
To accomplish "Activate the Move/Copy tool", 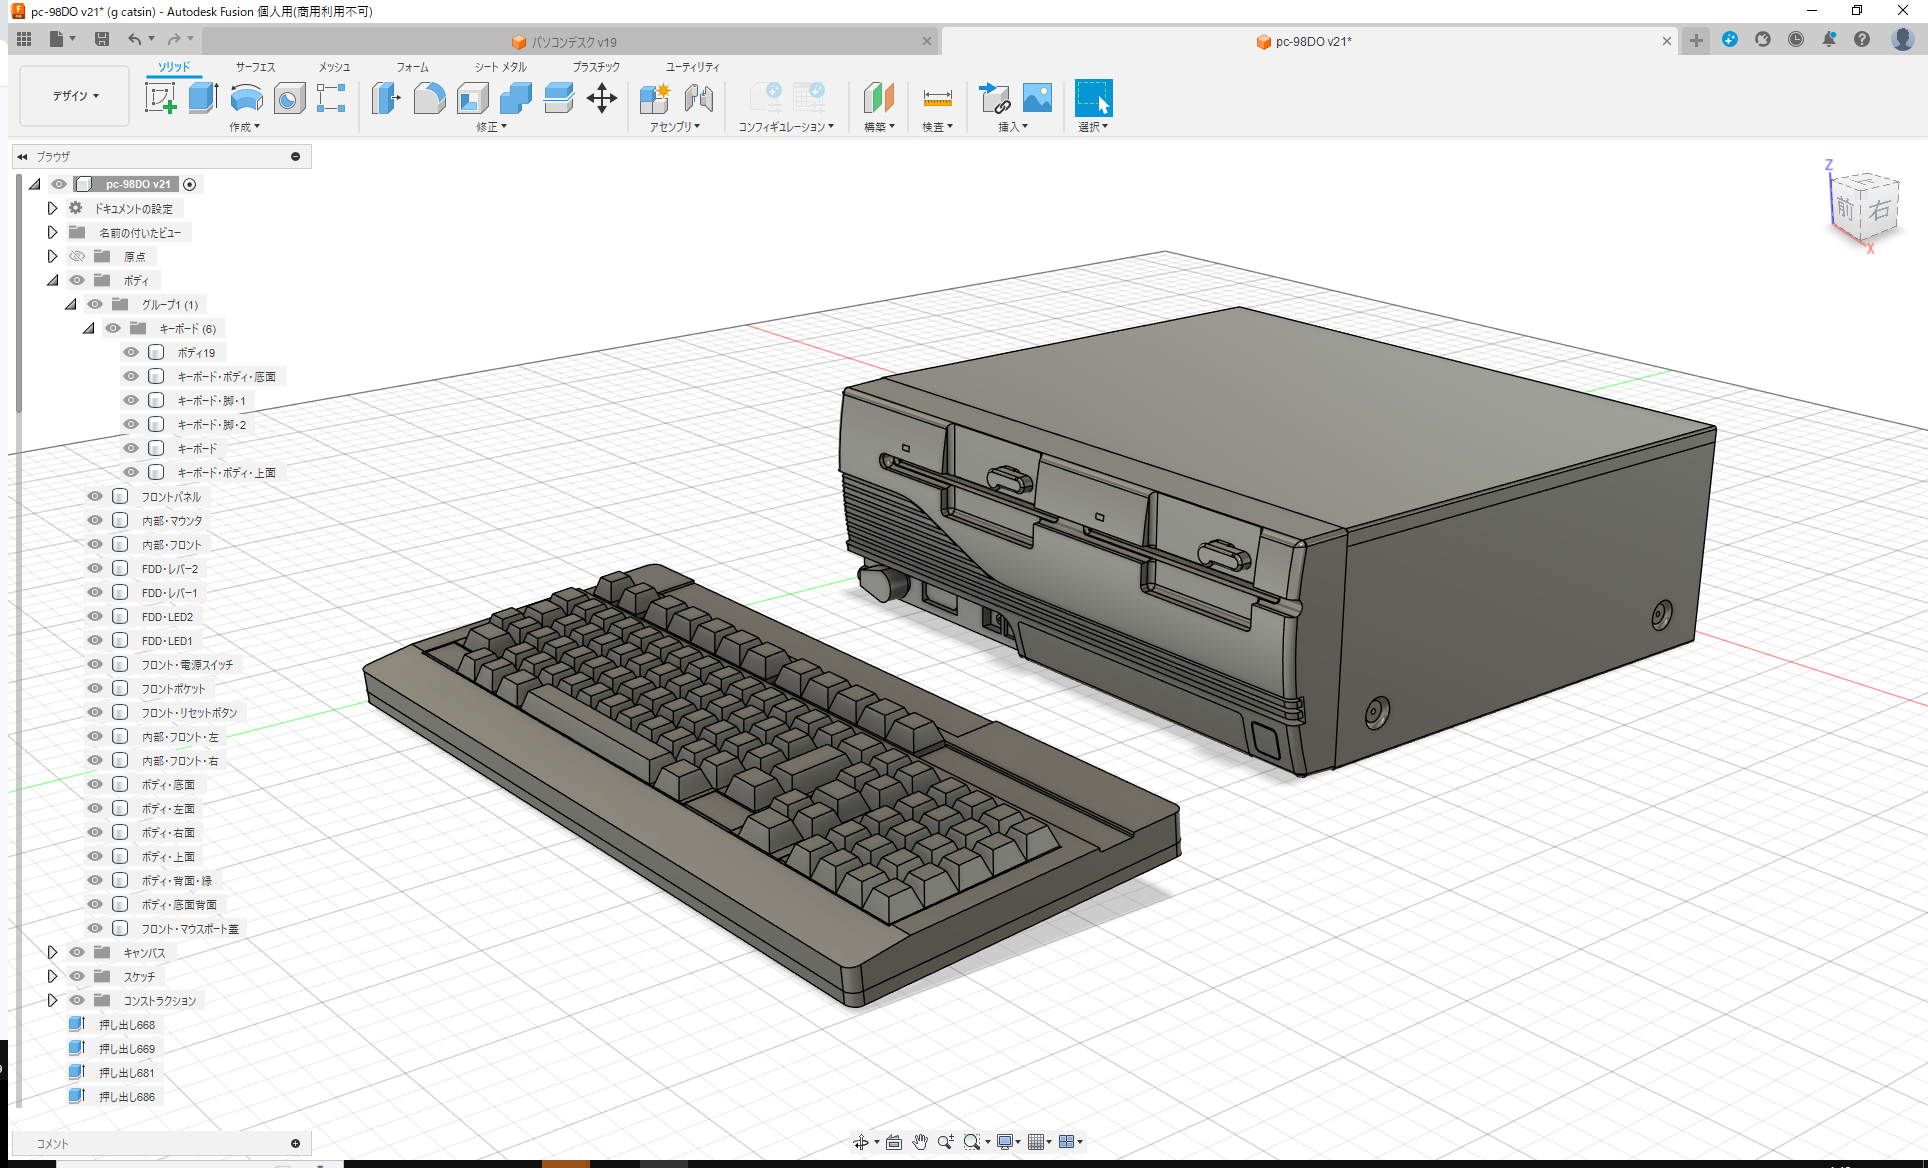I will click(601, 99).
